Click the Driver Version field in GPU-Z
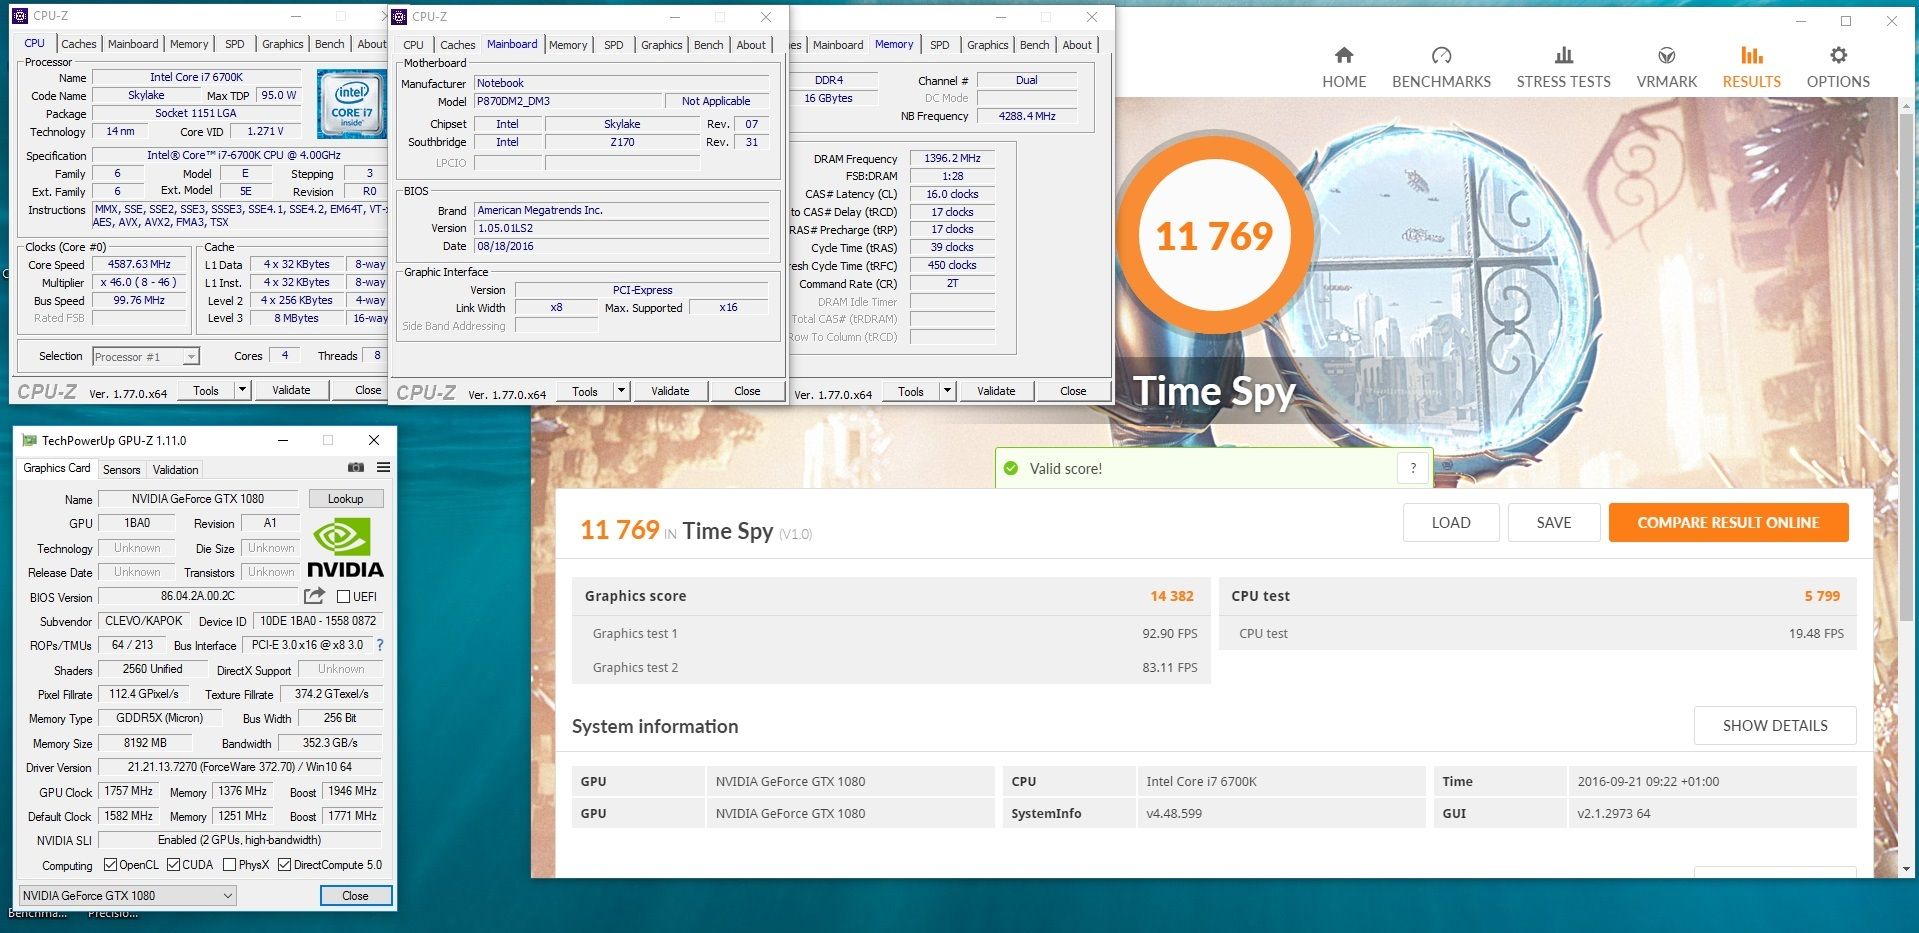The image size is (1919, 933). click(239, 767)
